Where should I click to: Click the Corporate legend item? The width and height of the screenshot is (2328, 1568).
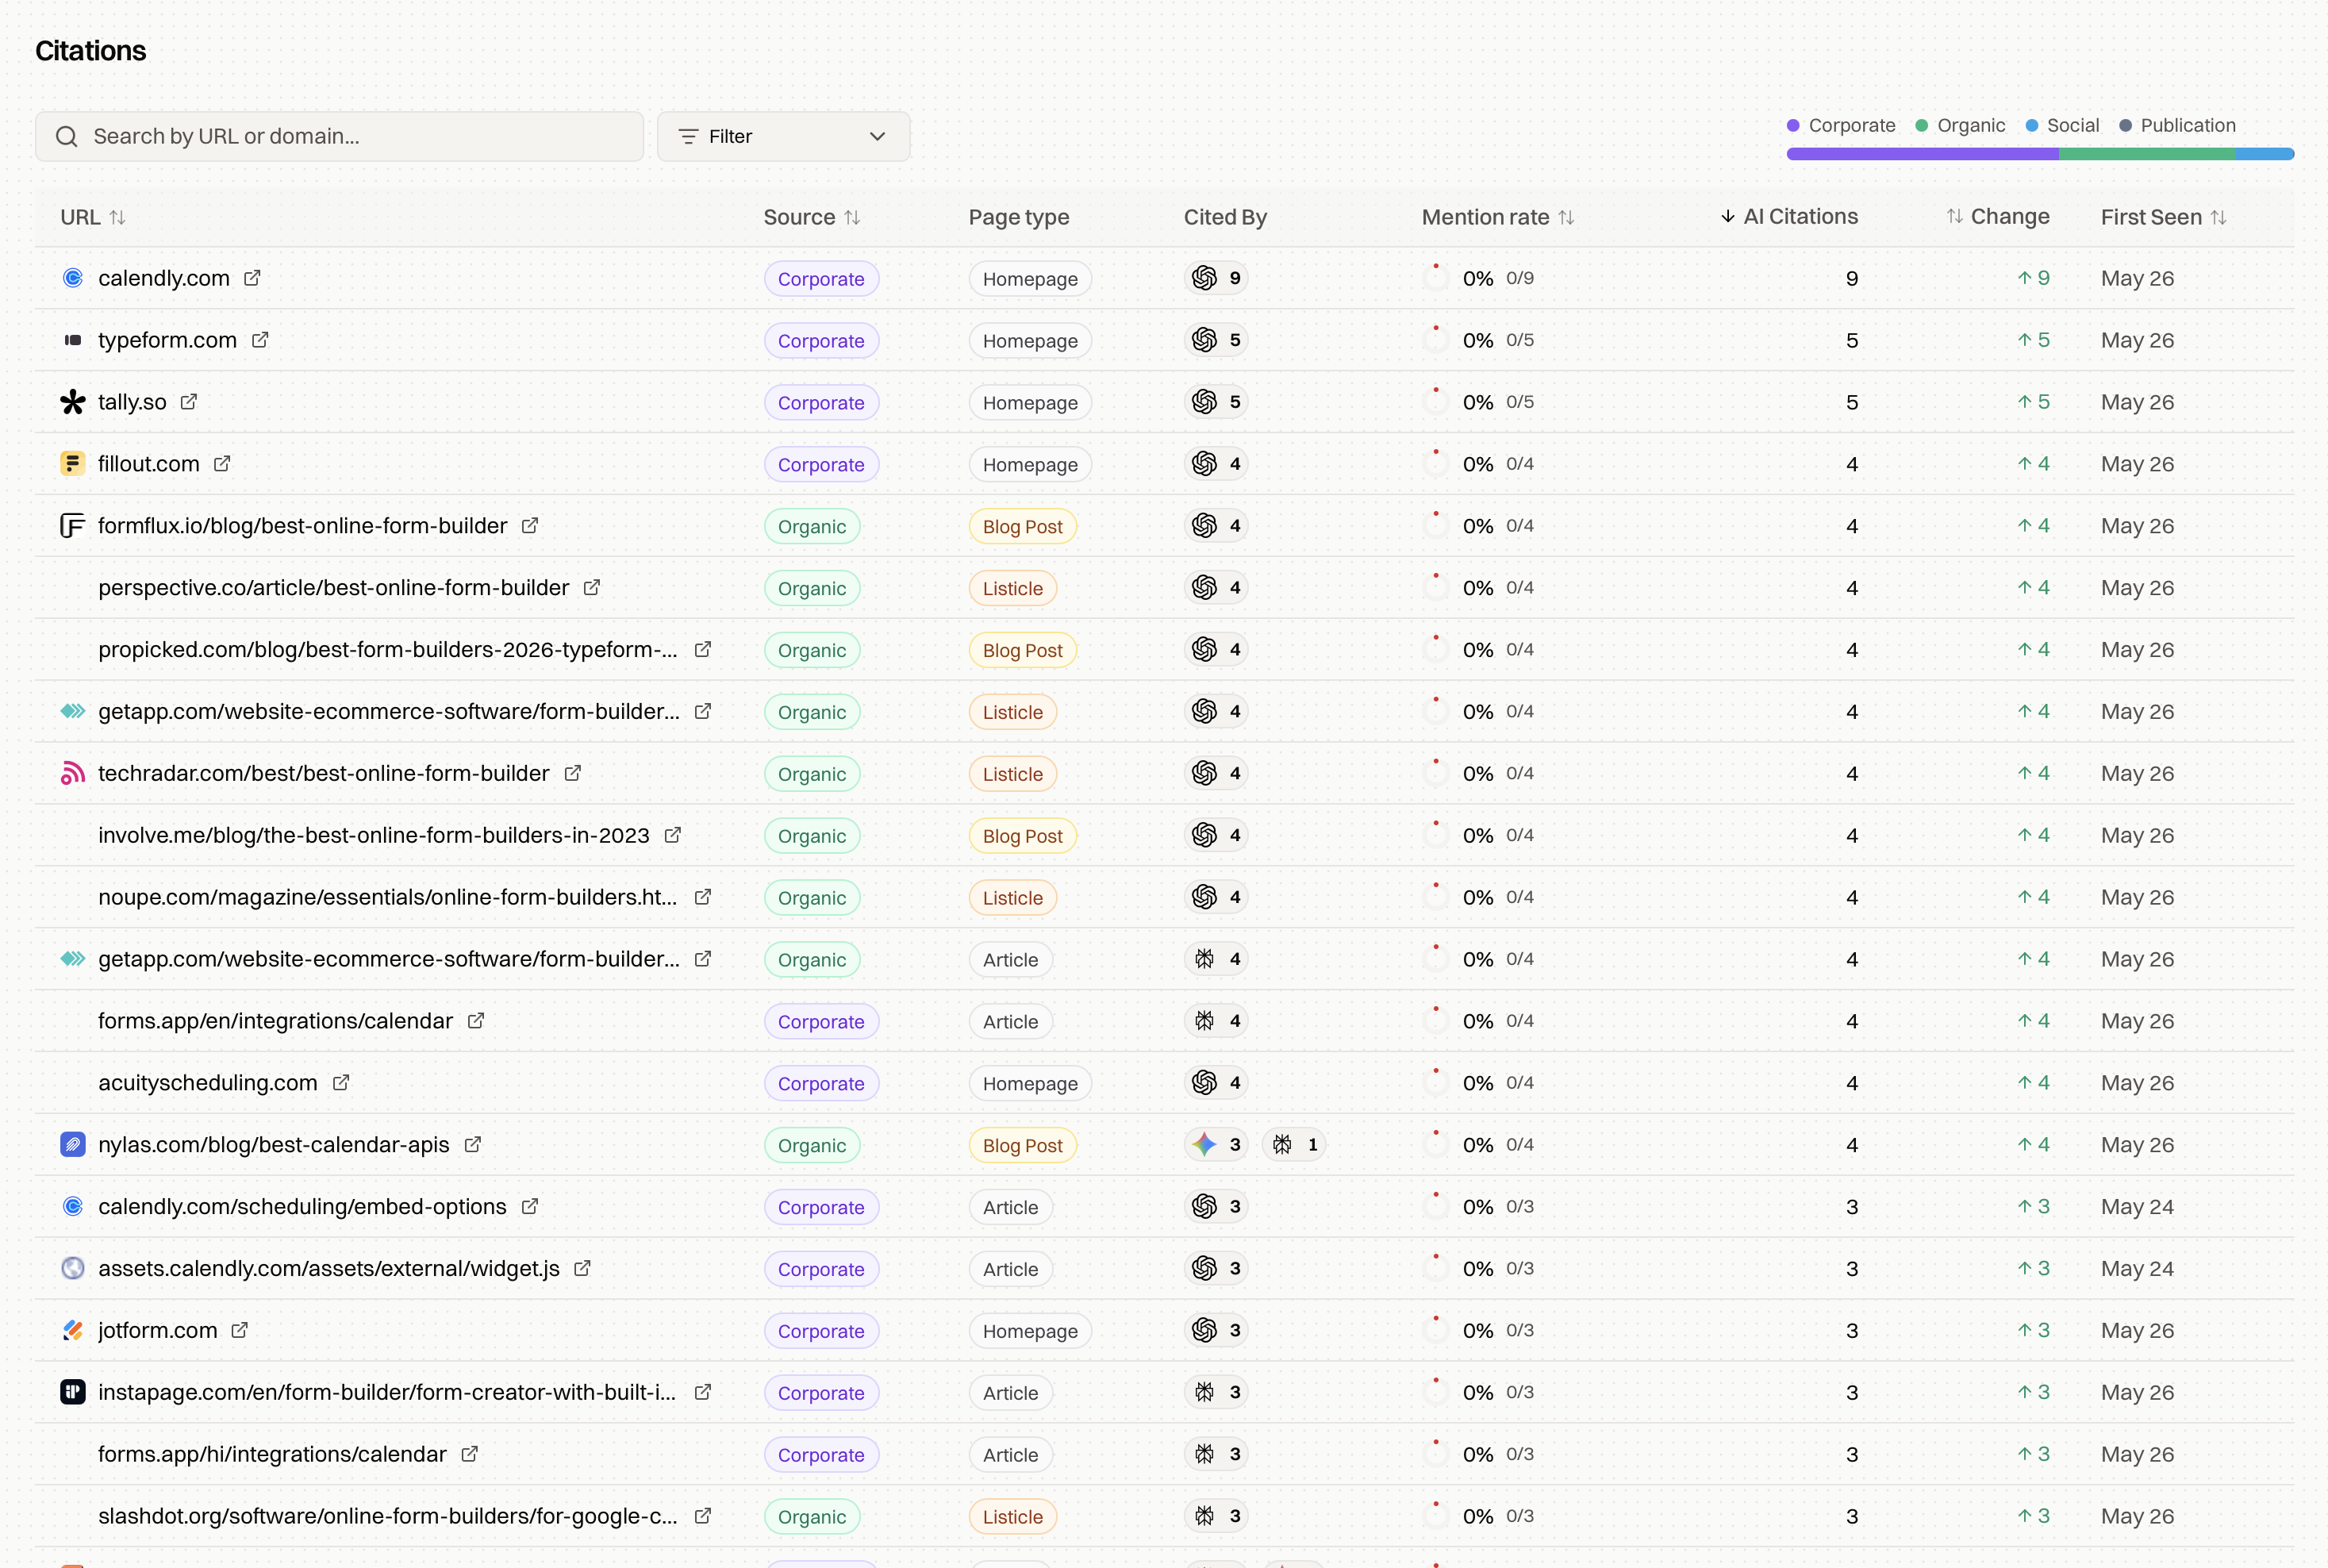(1841, 125)
